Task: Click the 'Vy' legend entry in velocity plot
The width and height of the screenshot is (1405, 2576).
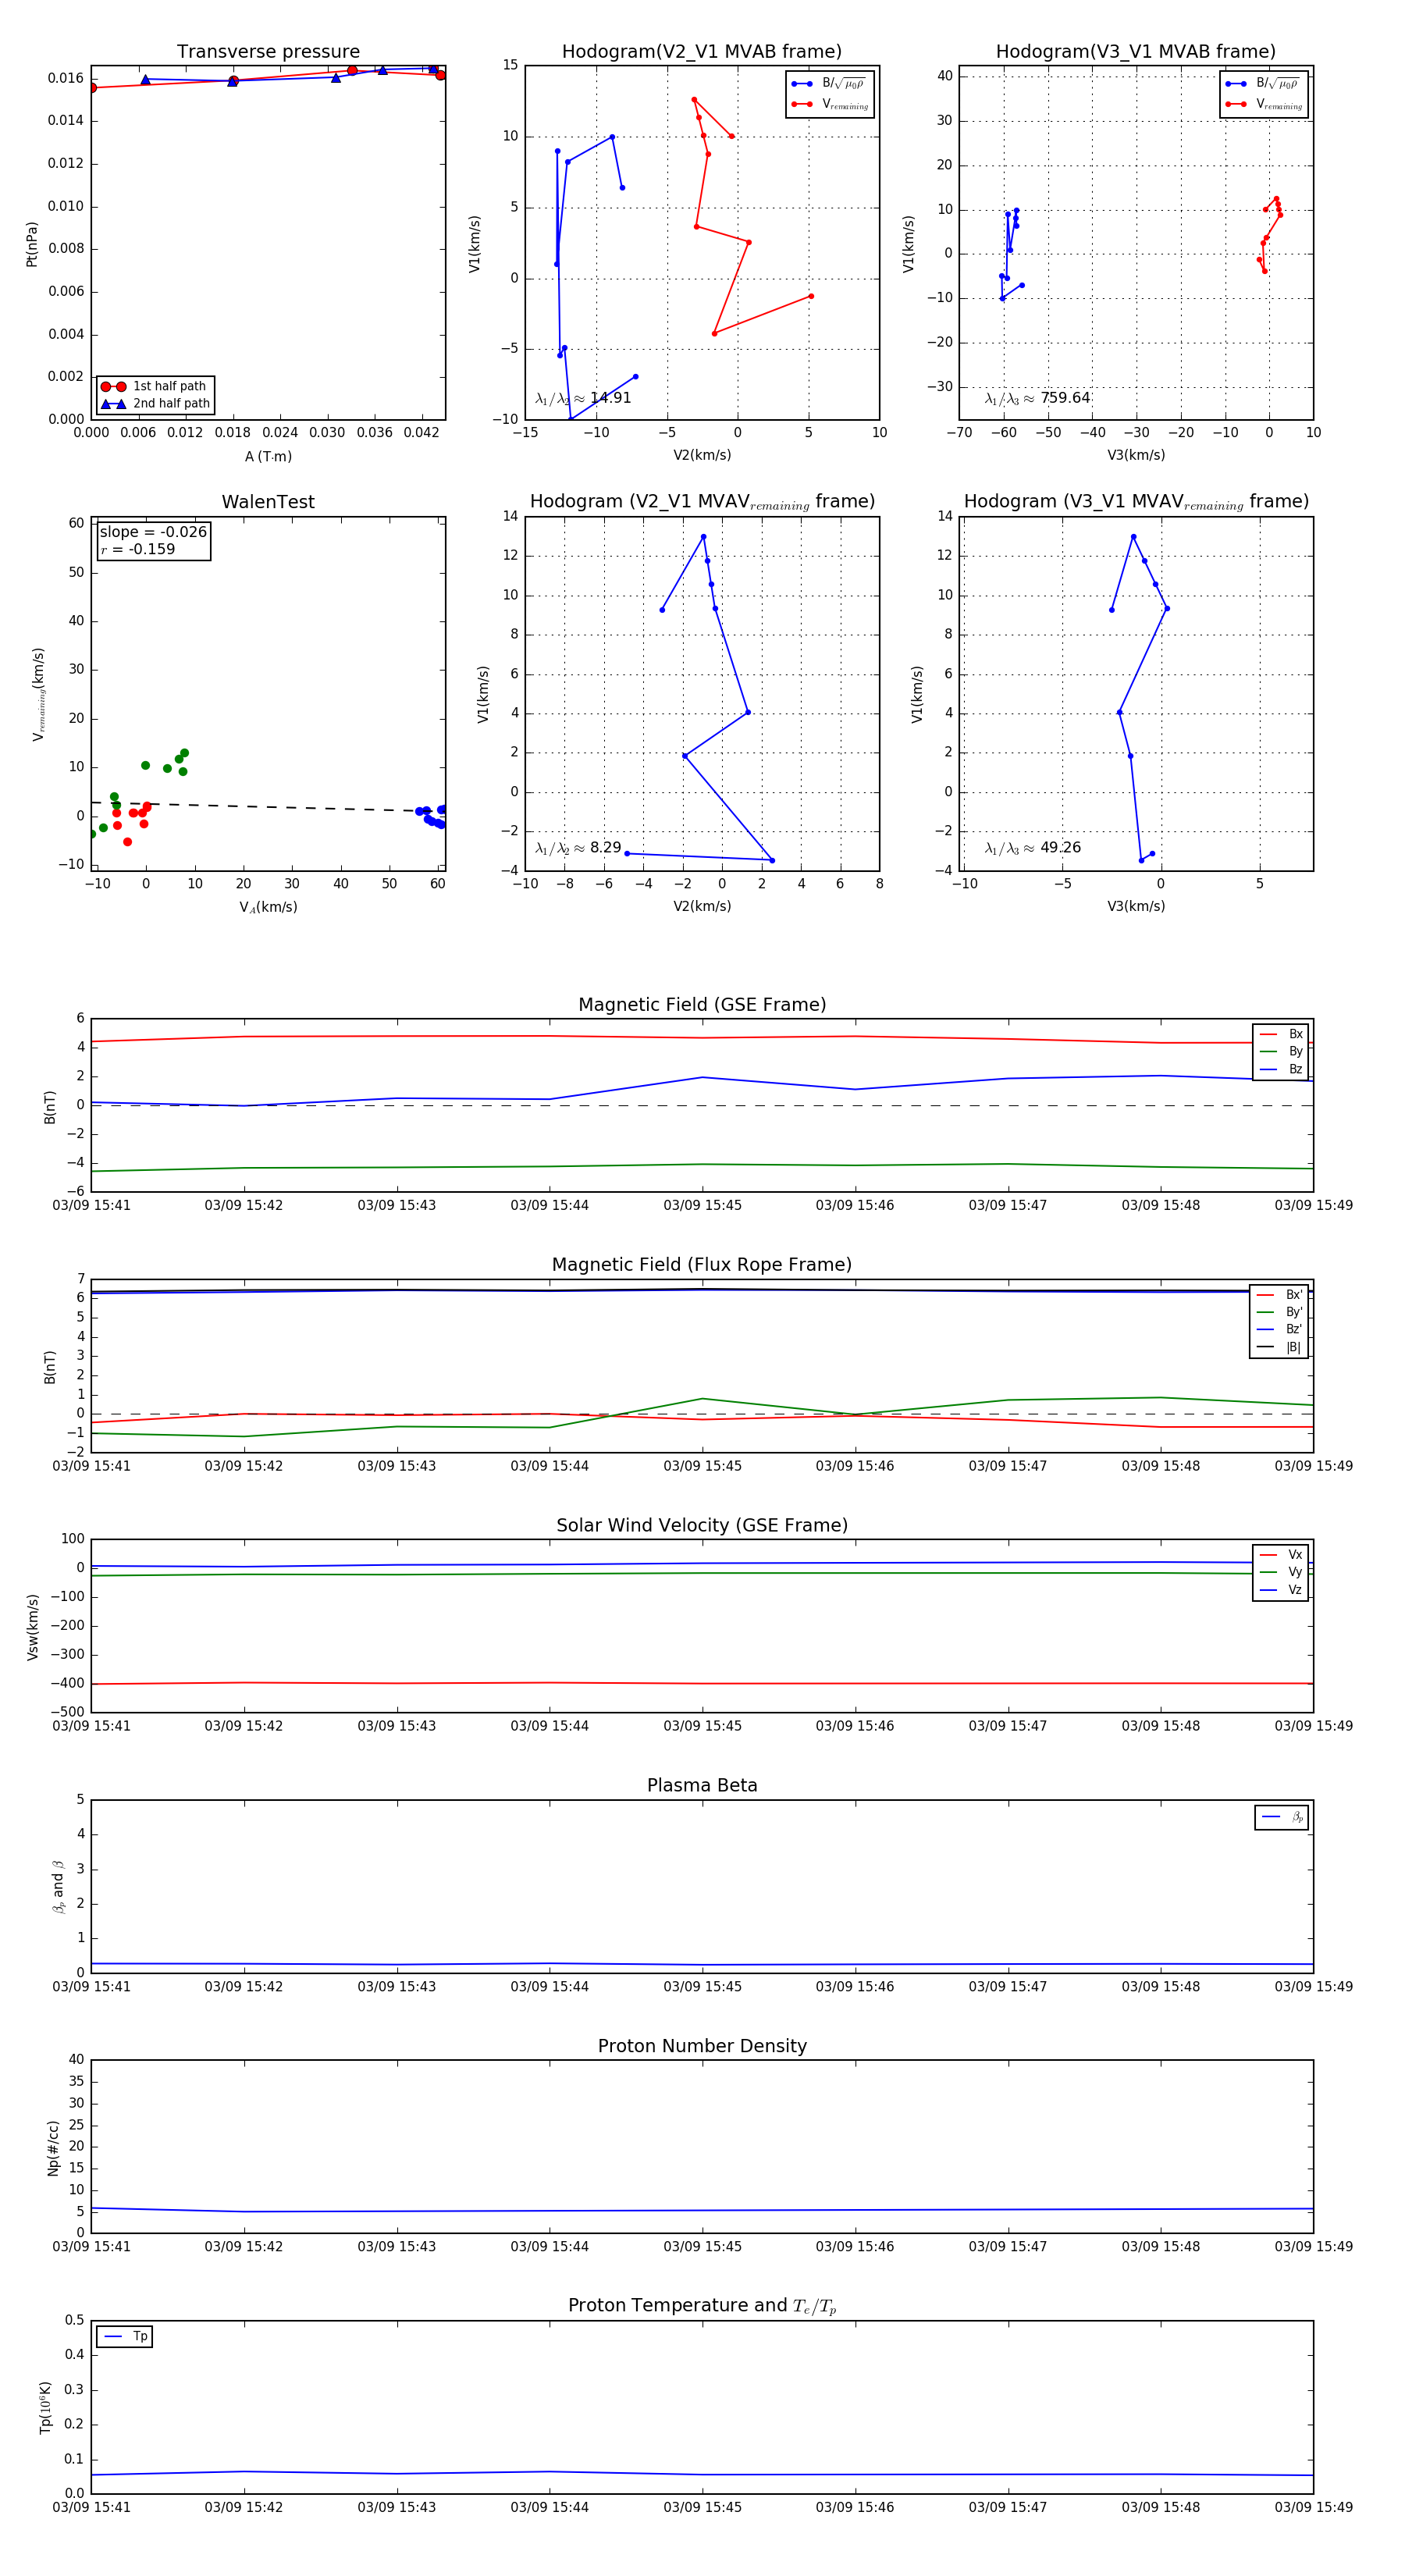Action: tap(1281, 1572)
